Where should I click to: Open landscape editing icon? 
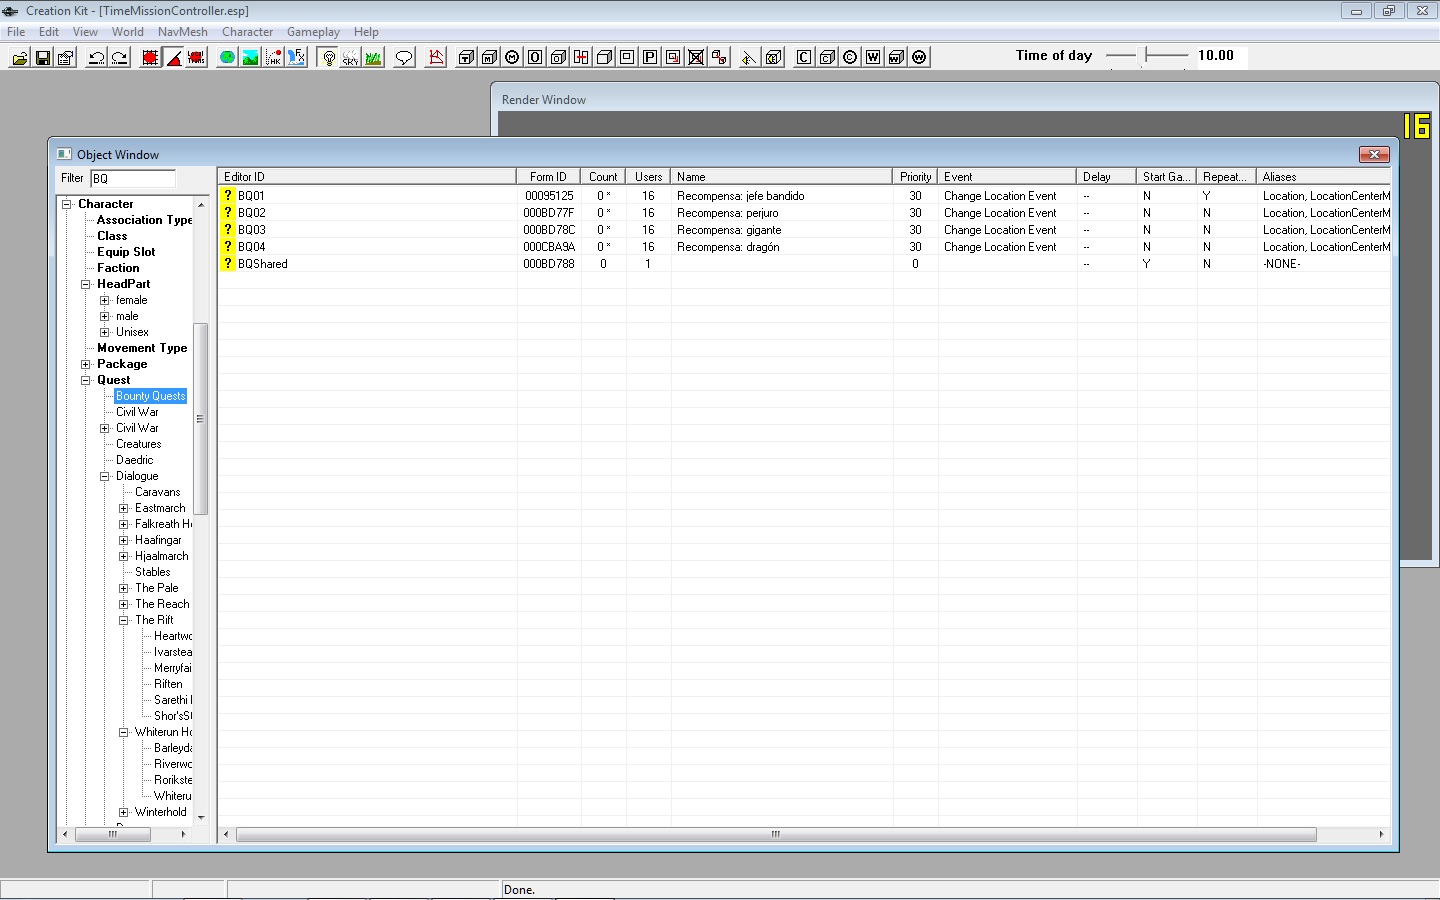pos(250,57)
